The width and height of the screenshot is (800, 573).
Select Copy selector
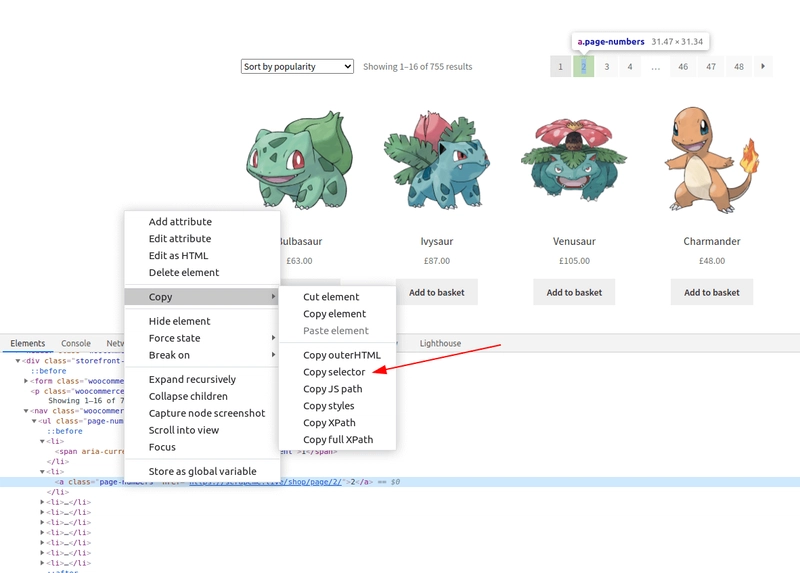[337, 372]
